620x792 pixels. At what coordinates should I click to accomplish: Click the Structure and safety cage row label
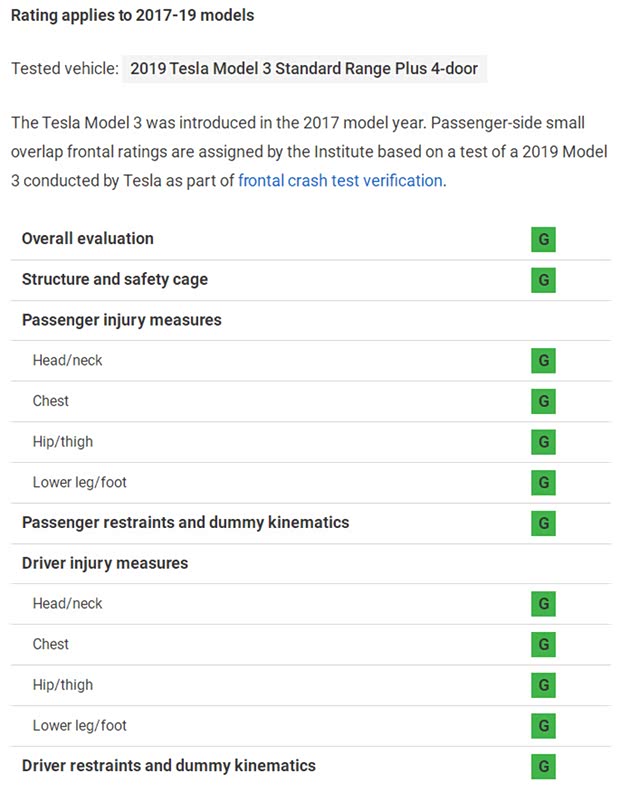(114, 279)
